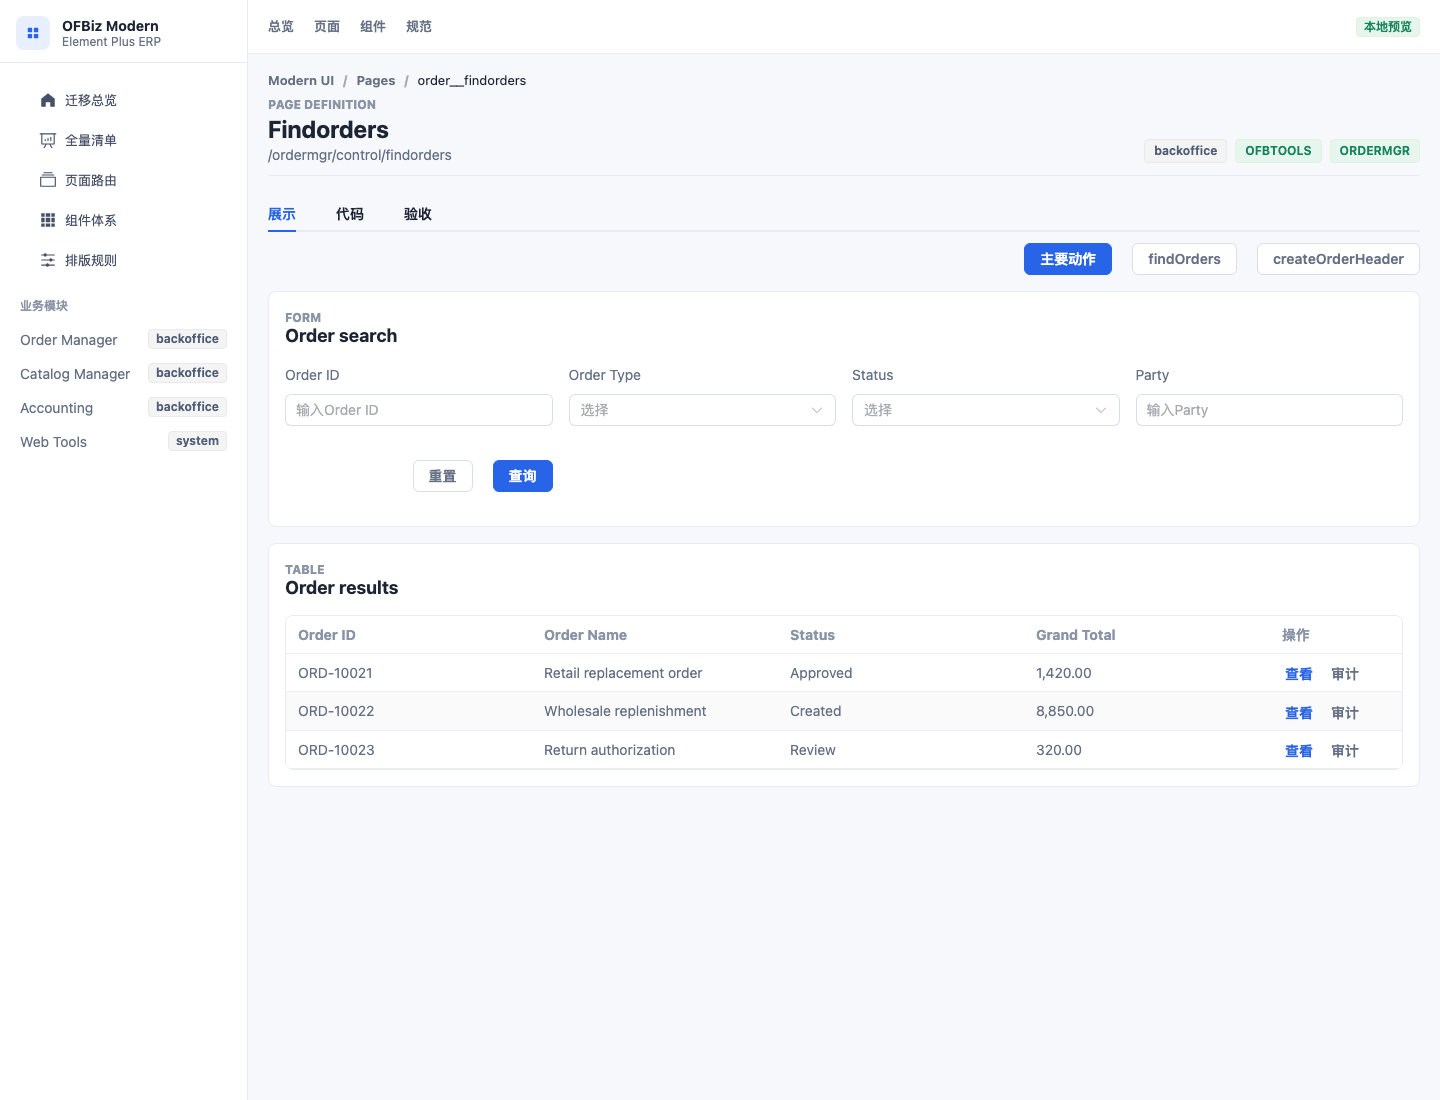Open the Order Type dropdown
1440x1100 pixels.
pyautogui.click(x=702, y=410)
